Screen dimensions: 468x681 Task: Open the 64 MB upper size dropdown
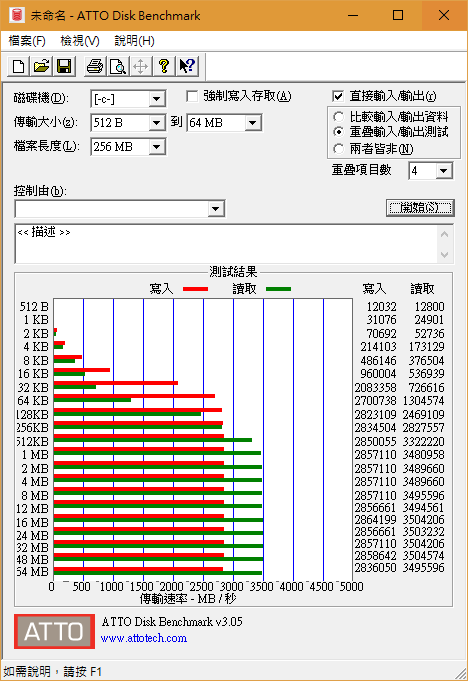[x=253, y=123]
